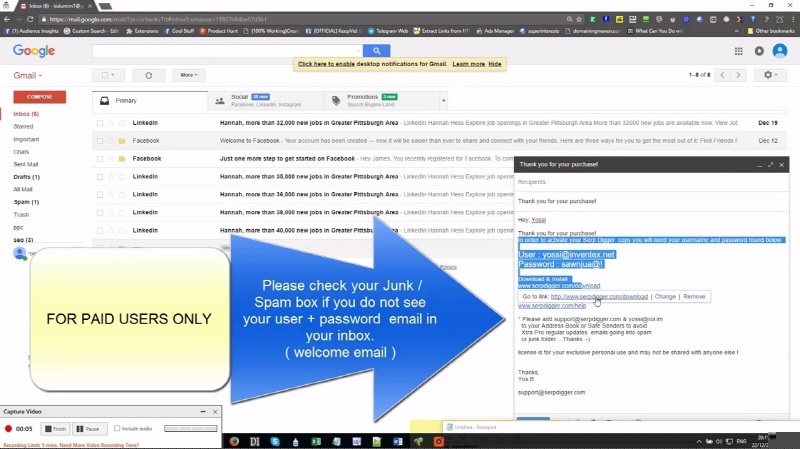Expand search options arrow in search box
This screenshot has width=800, height=449.
359,51
